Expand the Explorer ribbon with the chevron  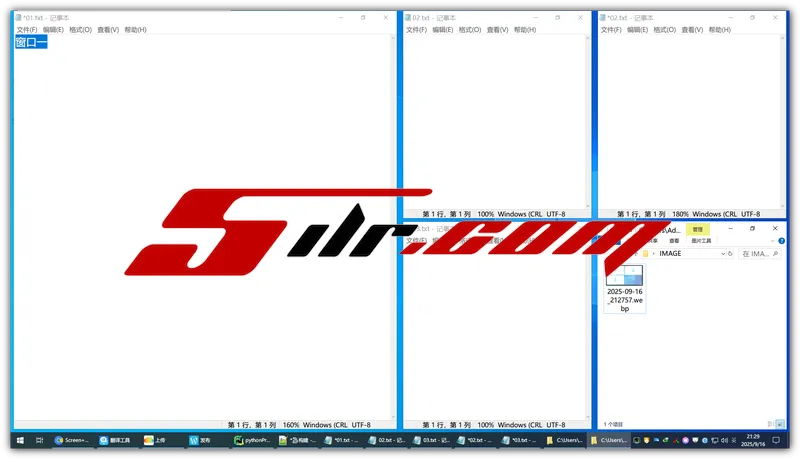(x=772, y=241)
